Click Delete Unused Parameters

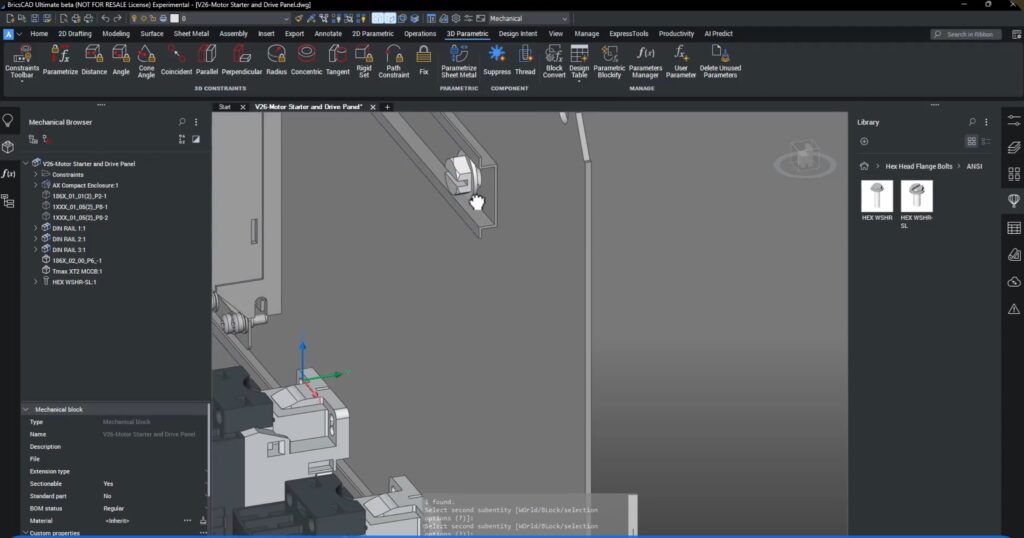click(x=720, y=61)
